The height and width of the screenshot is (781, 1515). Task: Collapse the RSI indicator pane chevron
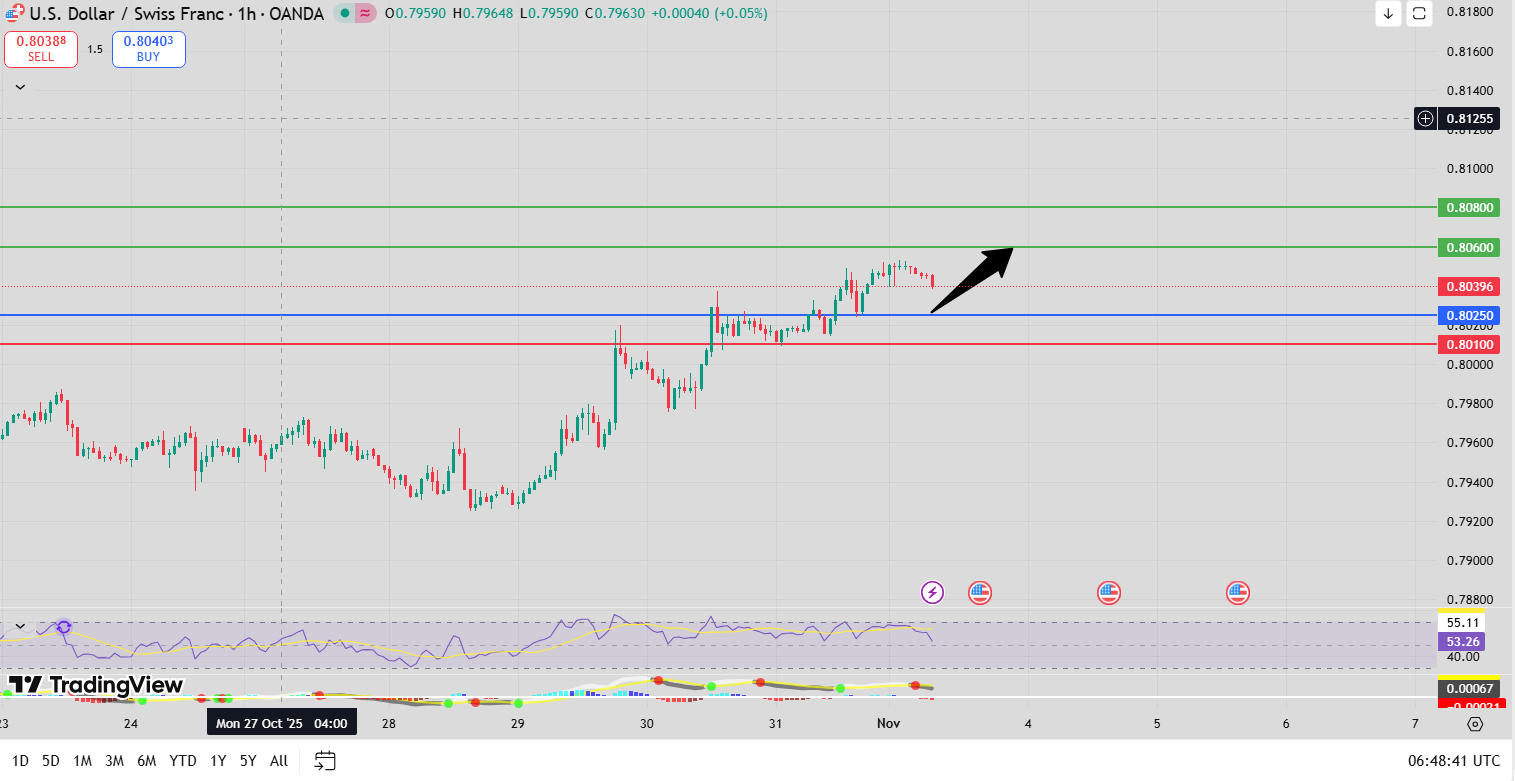coord(18,625)
